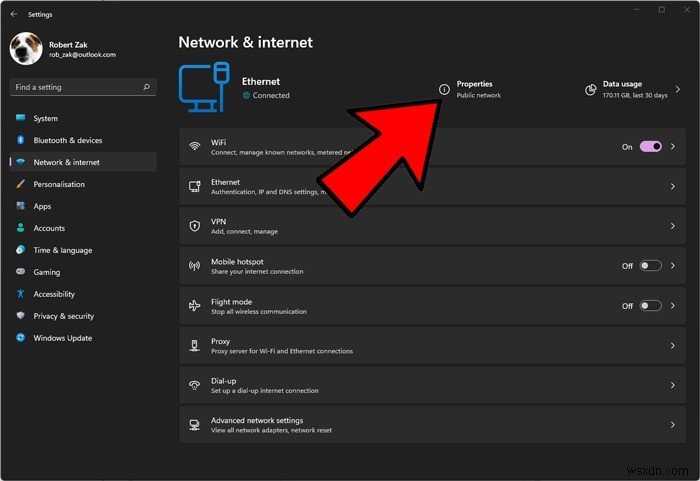Open Privacy & security shield icon
Image resolution: width=700 pixels, height=481 pixels.
[21, 315]
